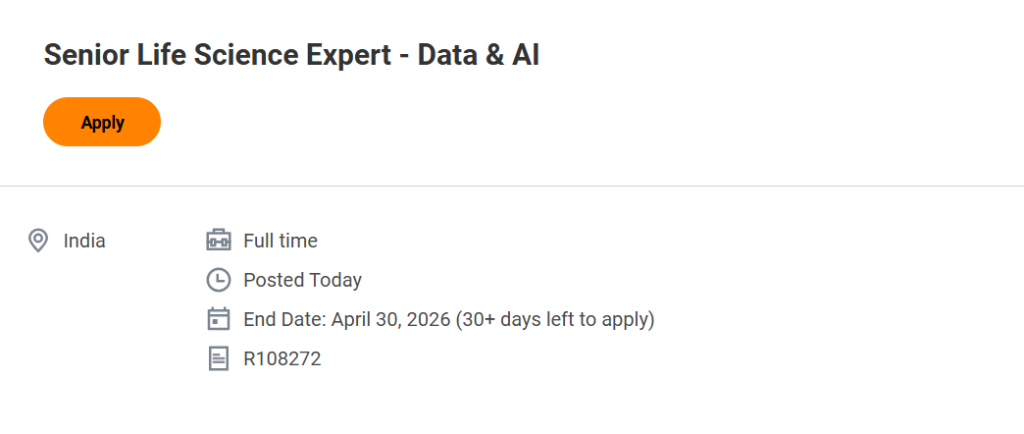The image size is (1024, 434).
Task: Click the location pin icon
Action: click(x=38, y=241)
